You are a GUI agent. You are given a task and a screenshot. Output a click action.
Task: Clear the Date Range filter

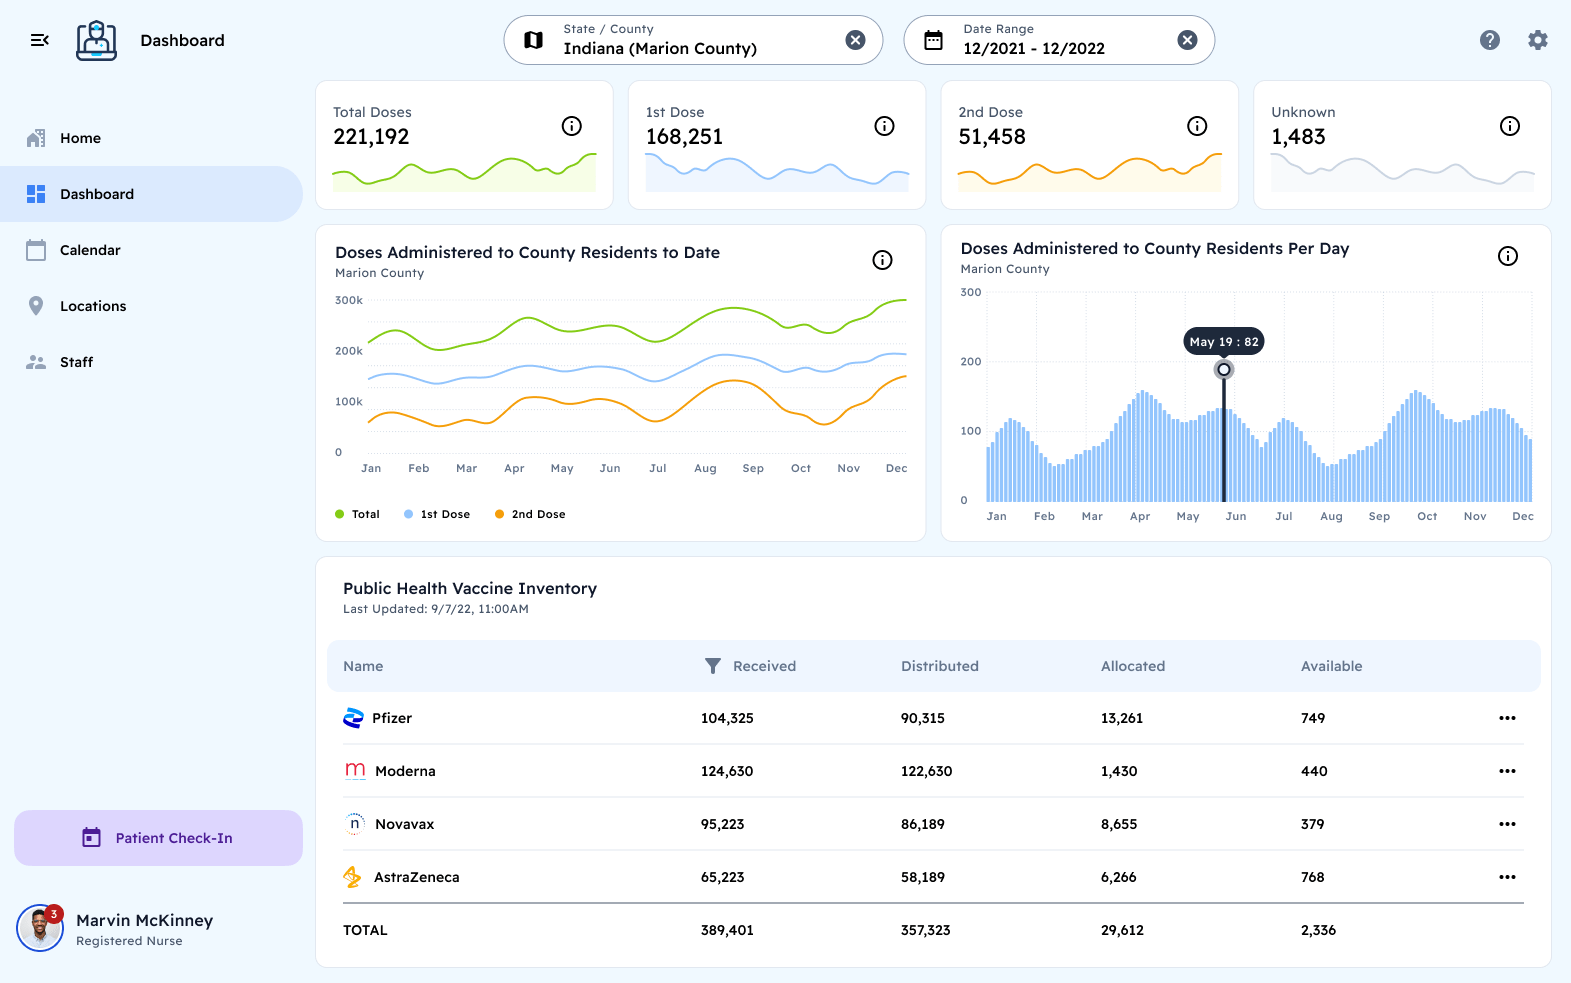1187,40
